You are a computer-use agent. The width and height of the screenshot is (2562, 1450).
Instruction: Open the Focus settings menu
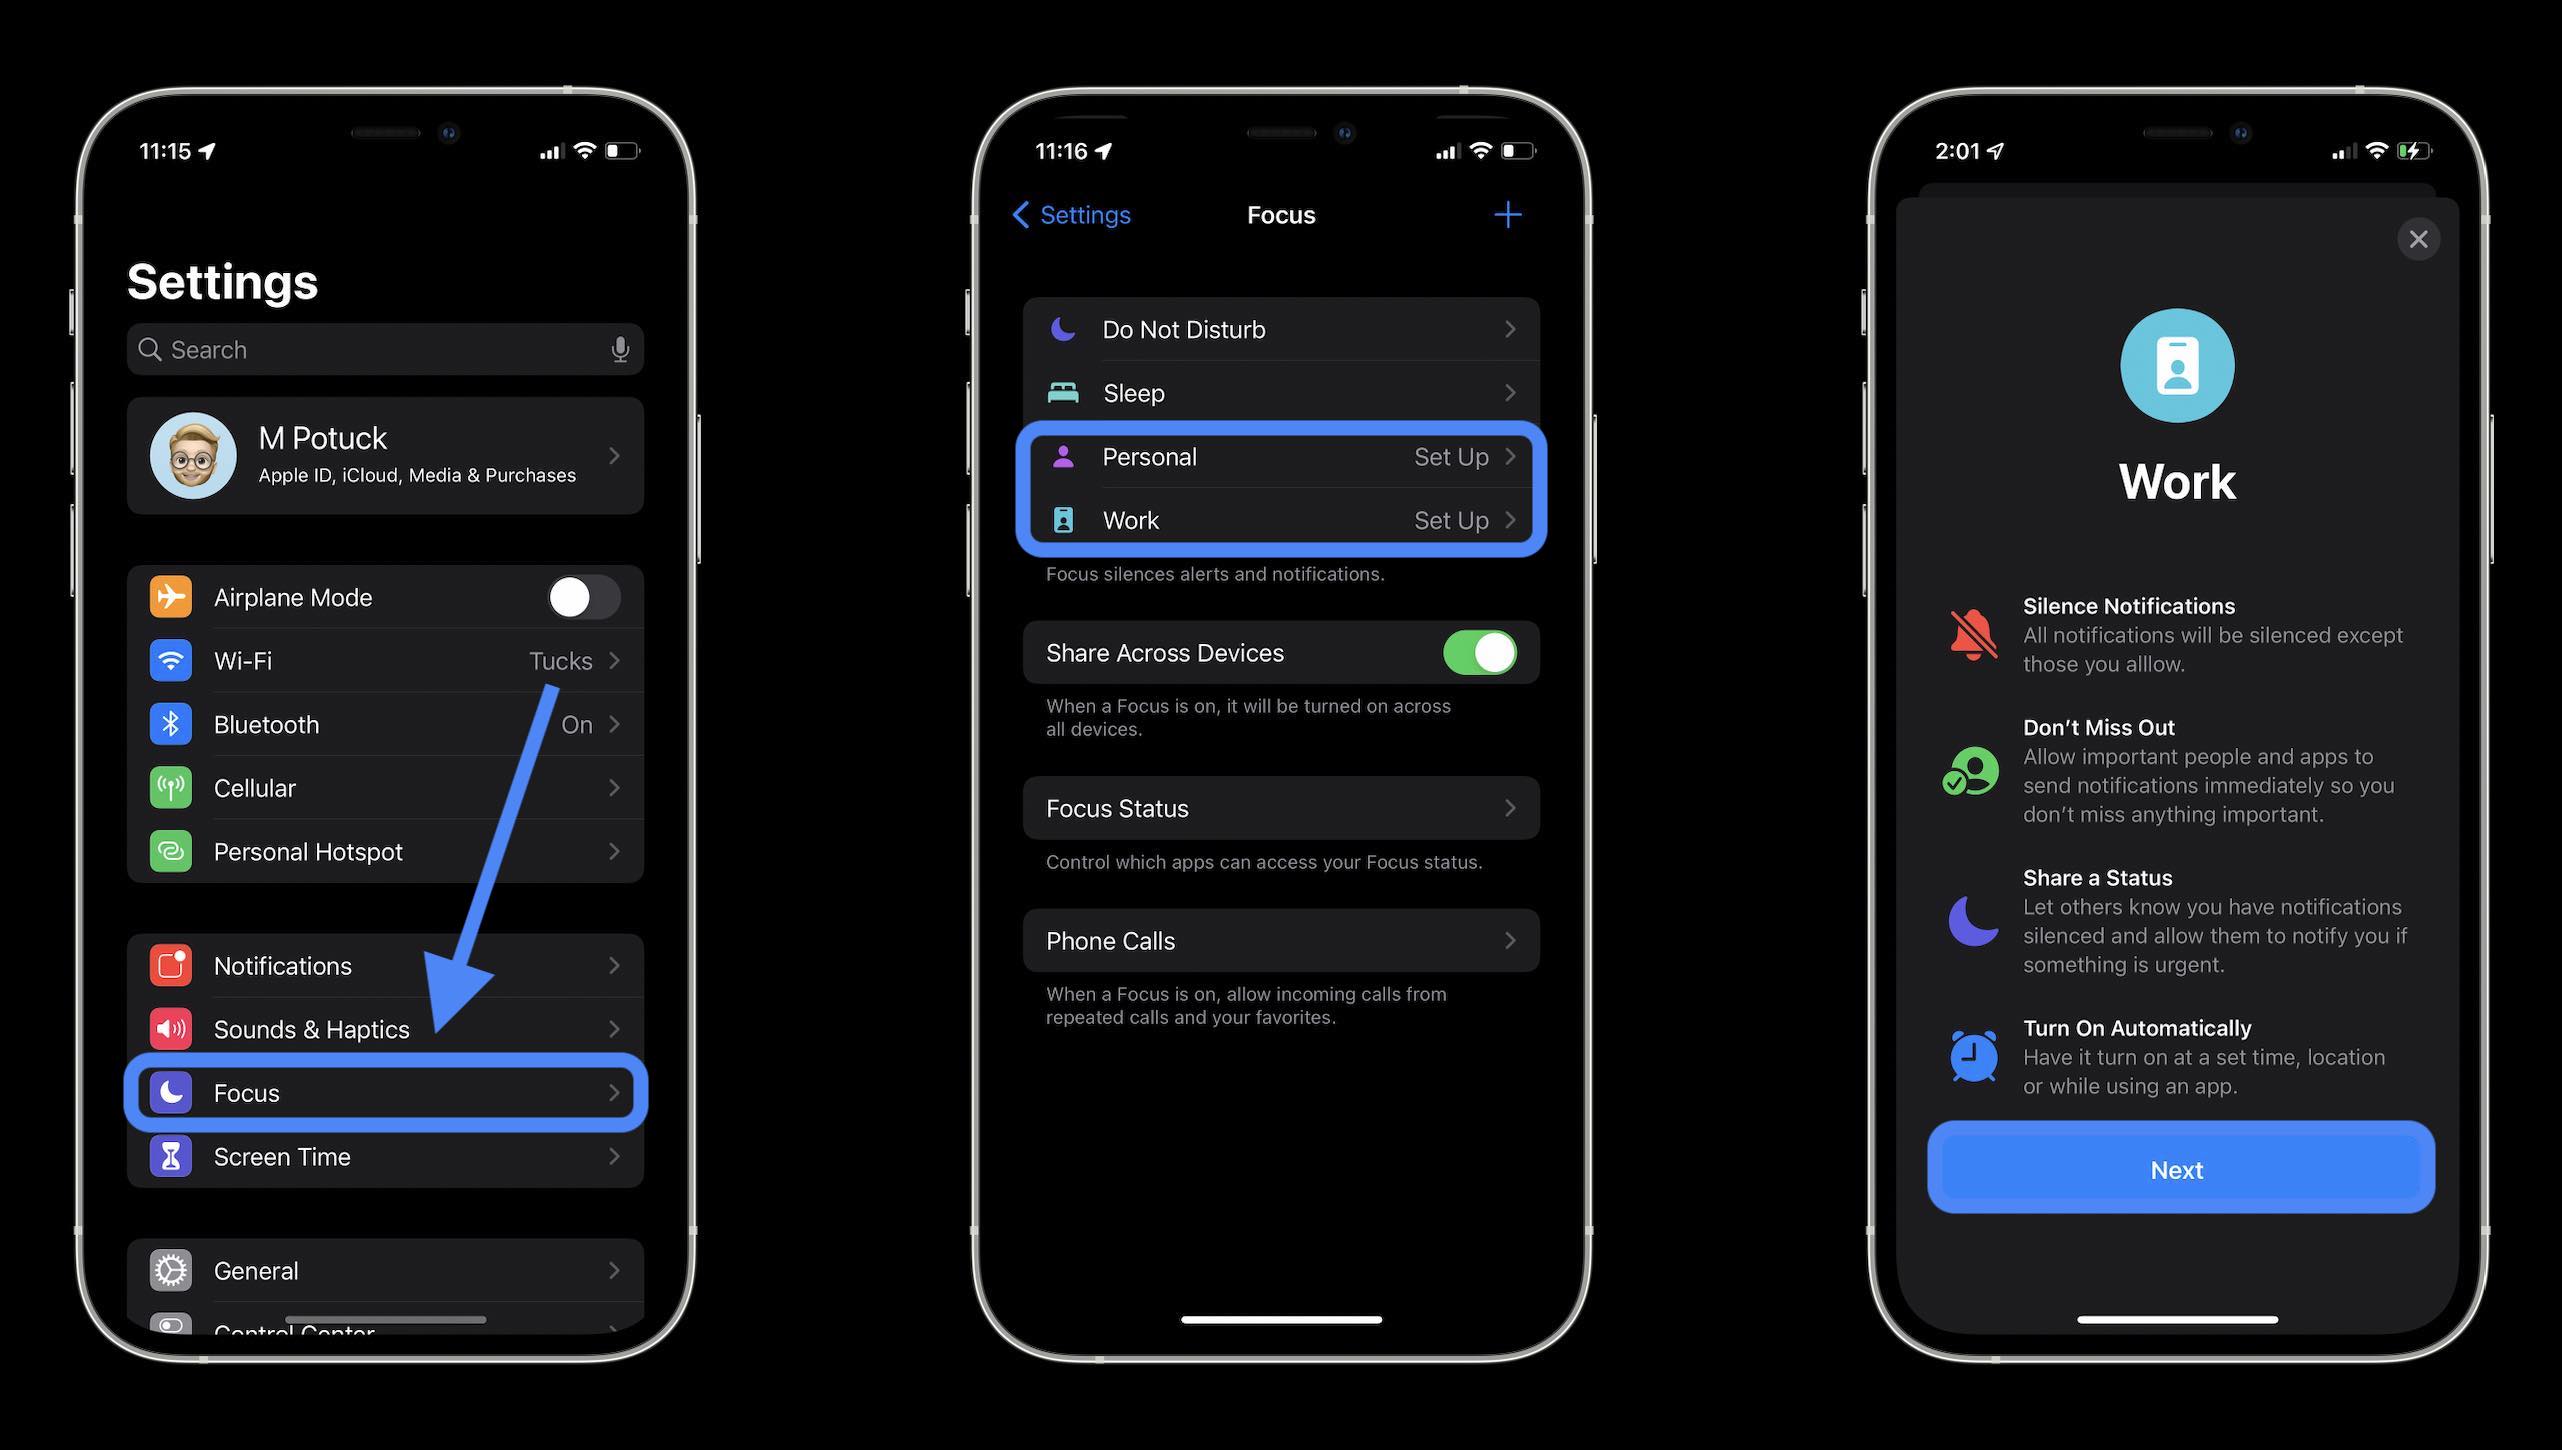coord(385,1091)
